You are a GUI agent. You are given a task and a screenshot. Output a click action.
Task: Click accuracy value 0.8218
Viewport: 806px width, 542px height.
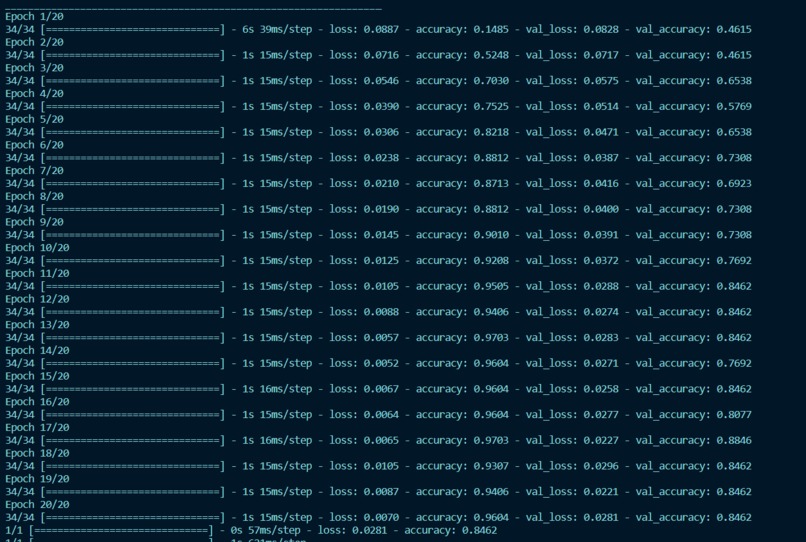pyautogui.click(x=491, y=132)
